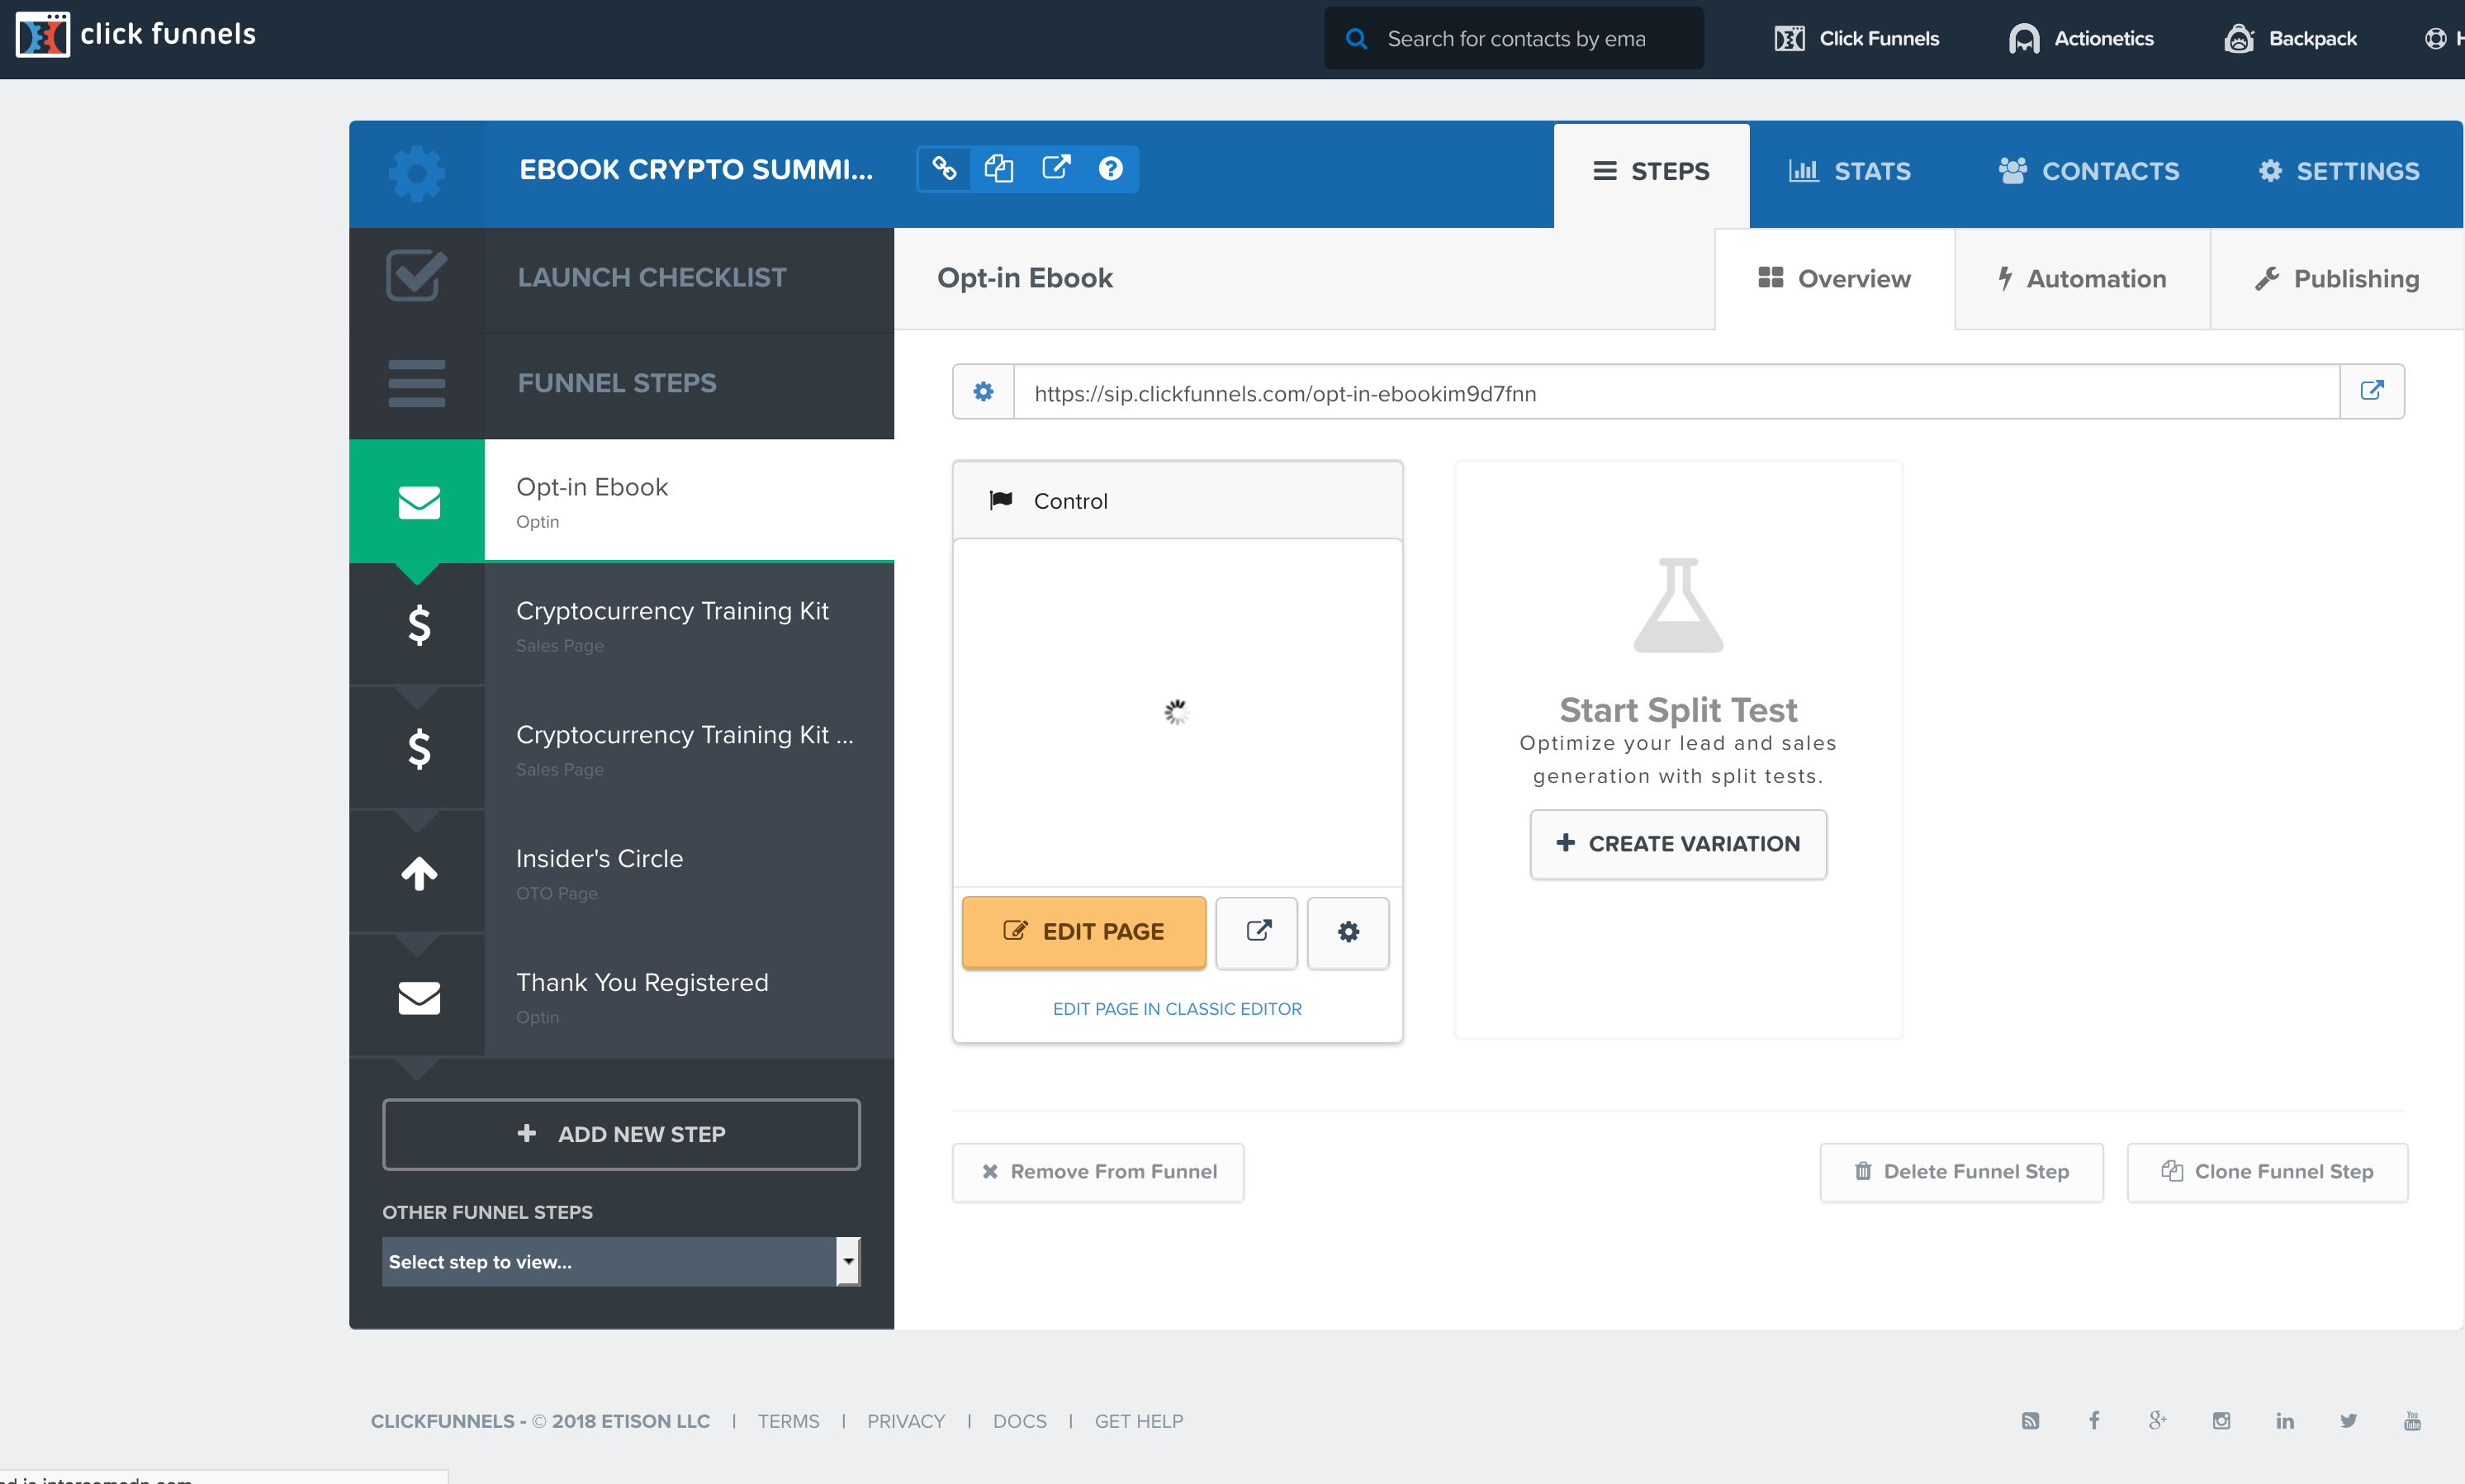The image size is (2465, 1484).
Task: Click the page URL text field
Action: coord(1677,393)
